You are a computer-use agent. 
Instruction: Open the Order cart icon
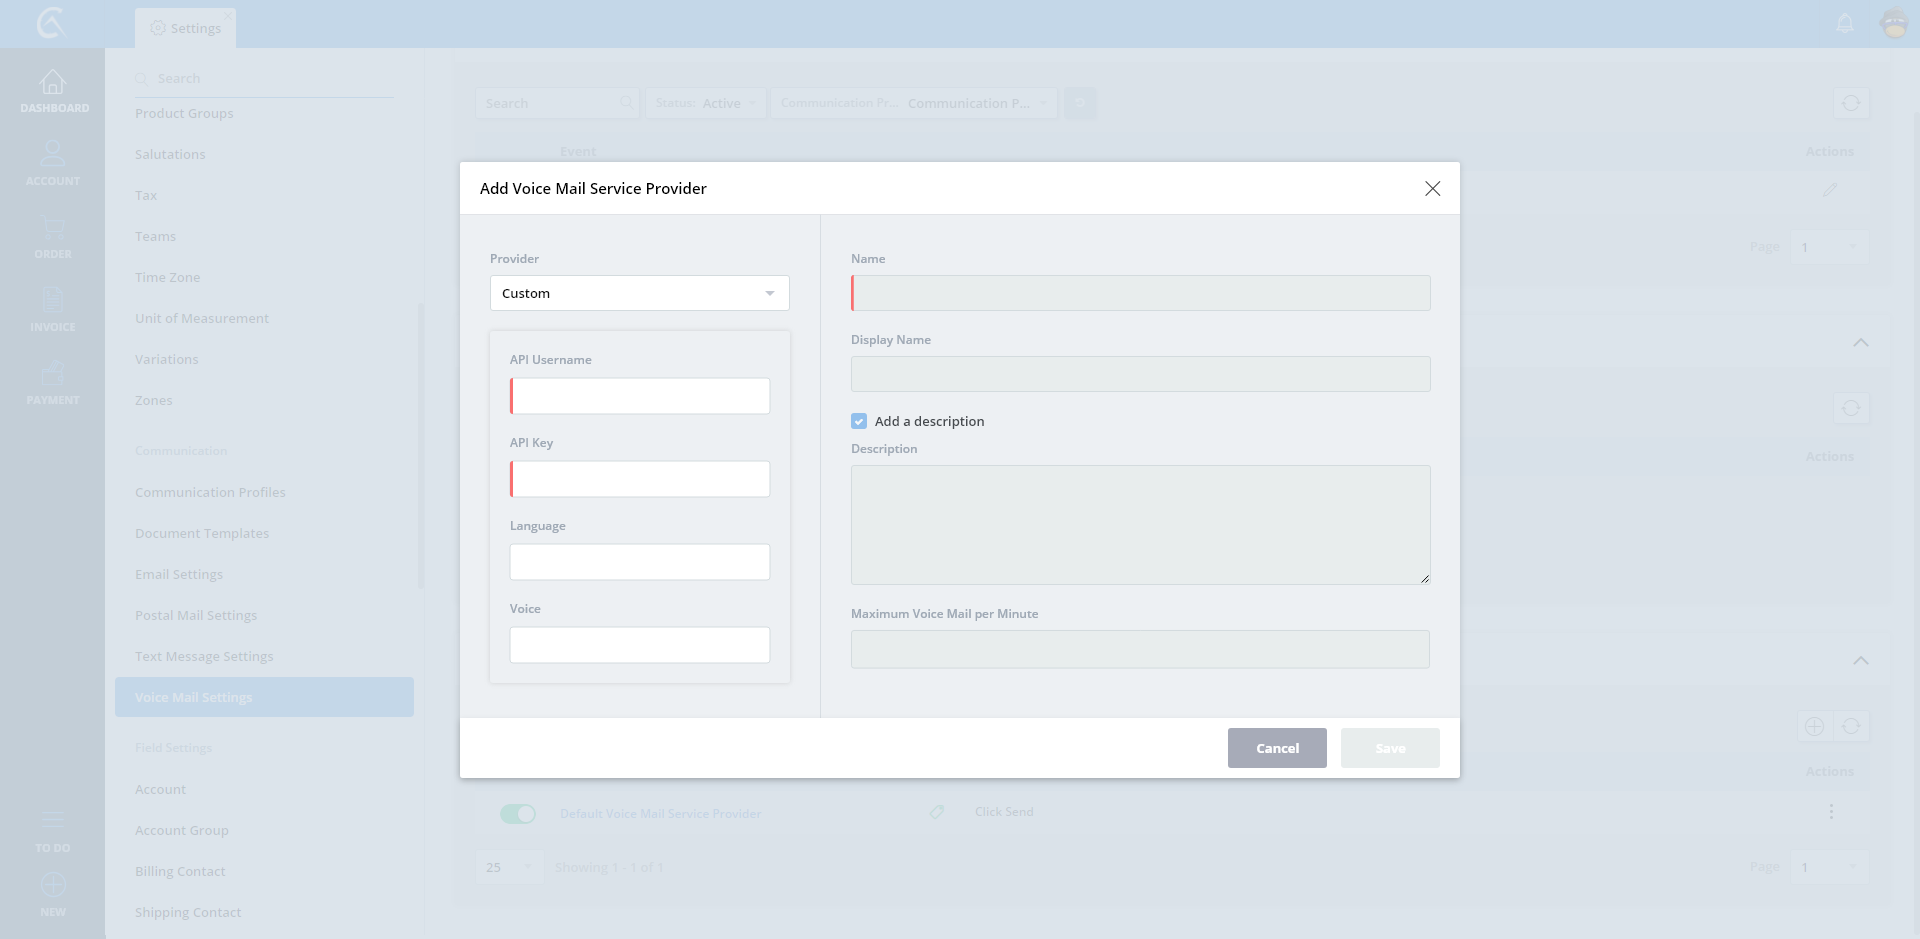[53, 228]
